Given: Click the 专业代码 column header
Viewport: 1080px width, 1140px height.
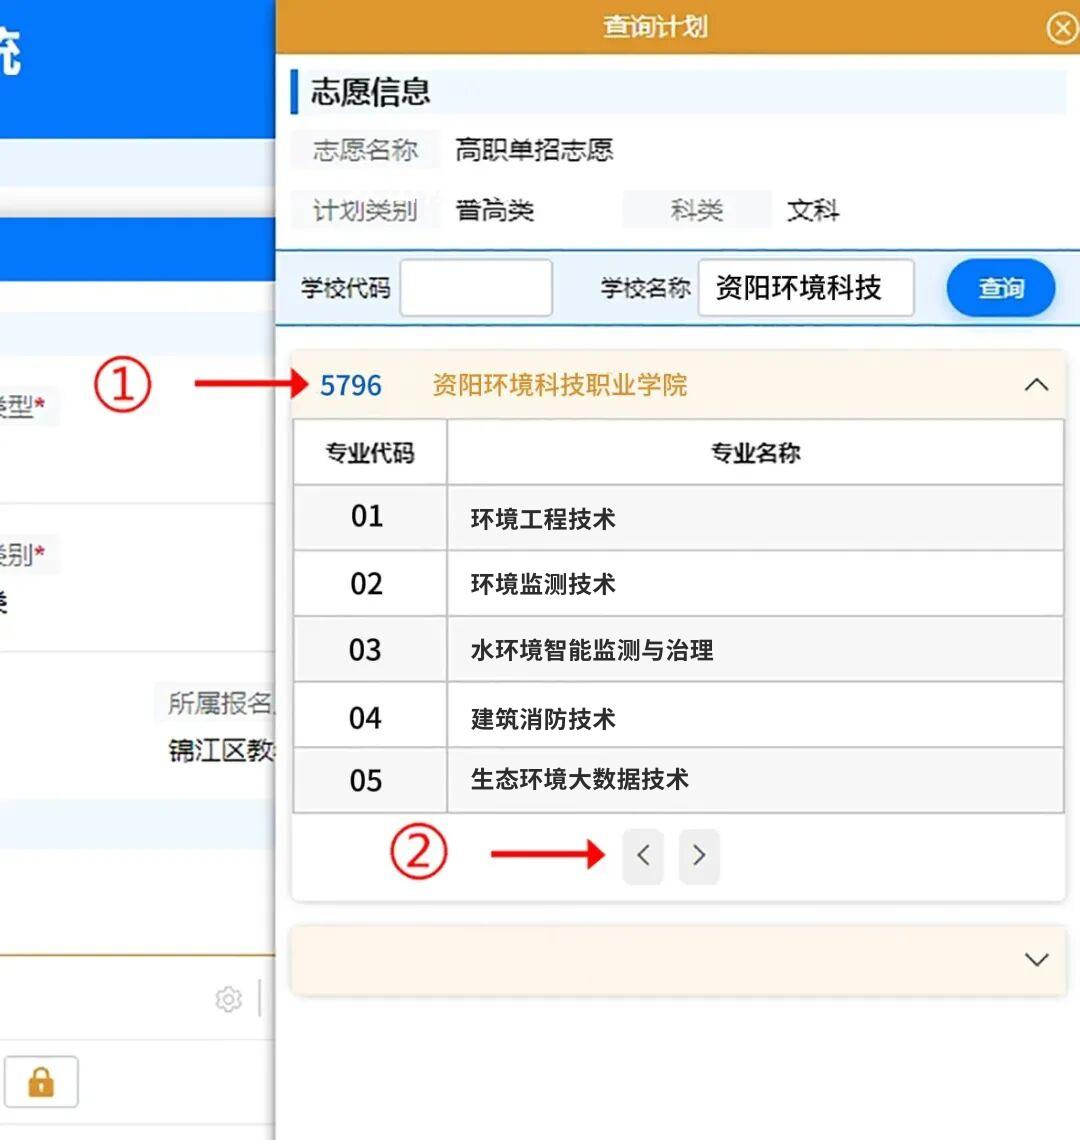Looking at the screenshot, I should [369, 453].
